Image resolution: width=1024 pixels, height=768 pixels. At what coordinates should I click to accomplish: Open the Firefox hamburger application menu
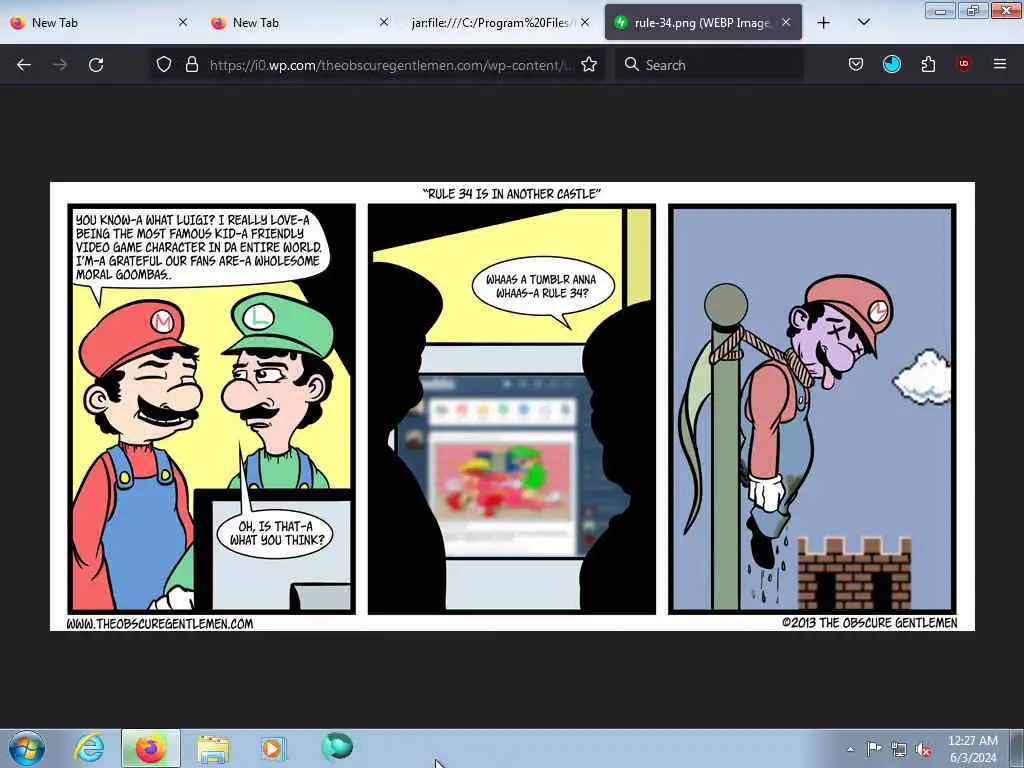[999, 64]
